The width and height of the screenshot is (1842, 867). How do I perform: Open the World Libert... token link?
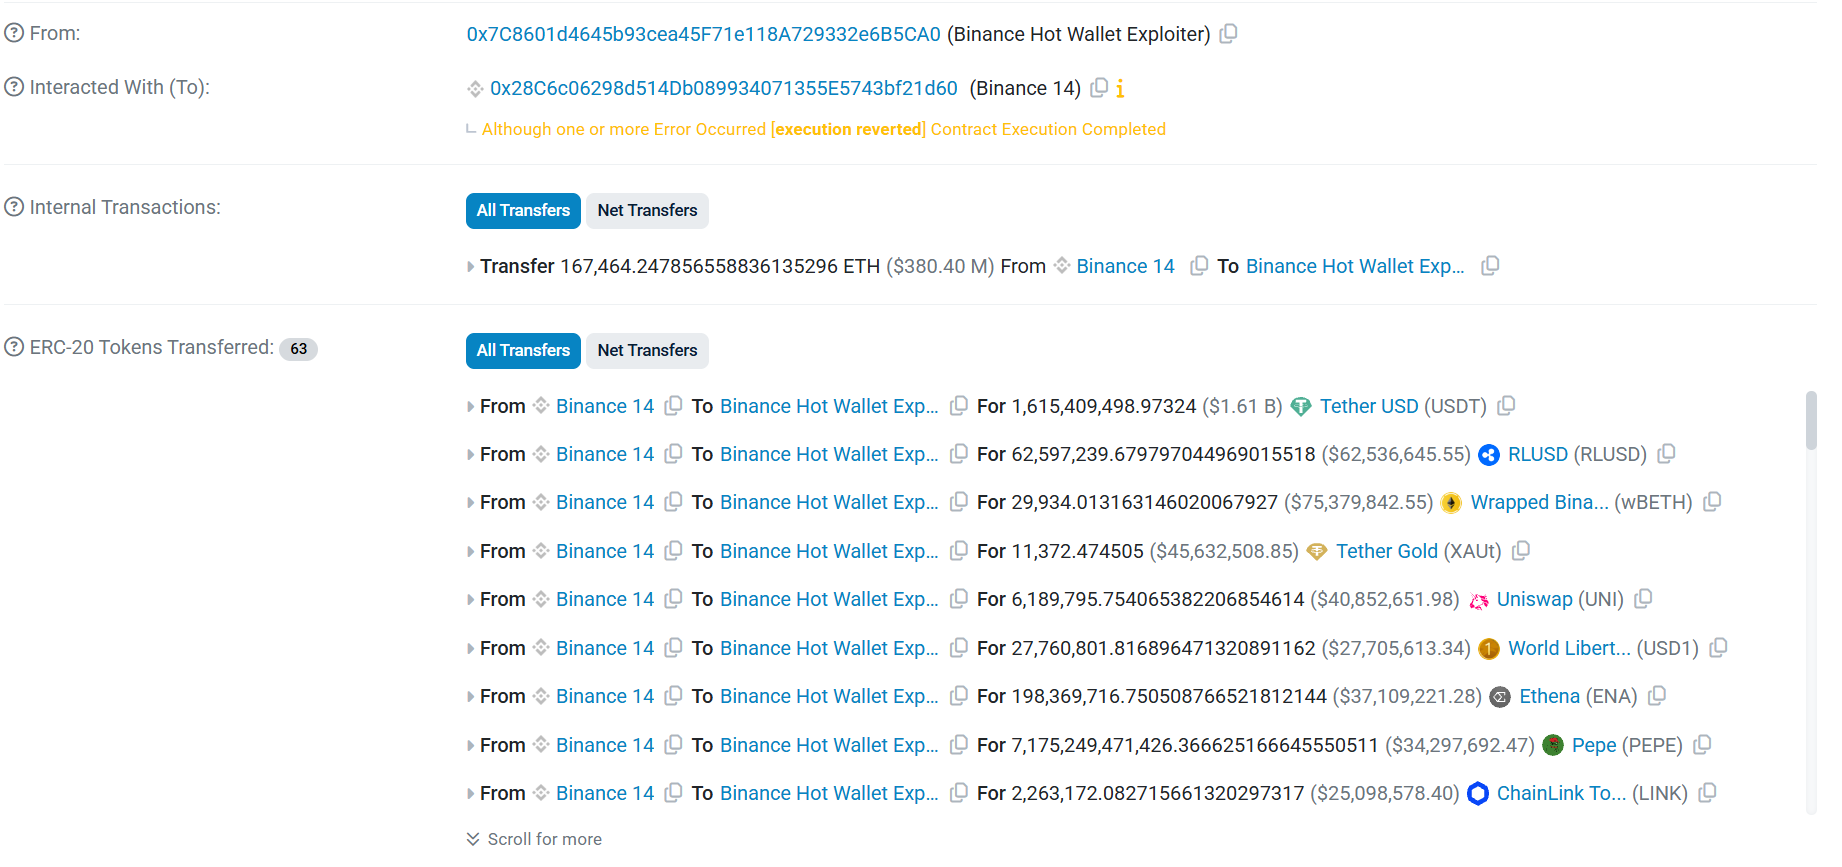tap(1569, 648)
